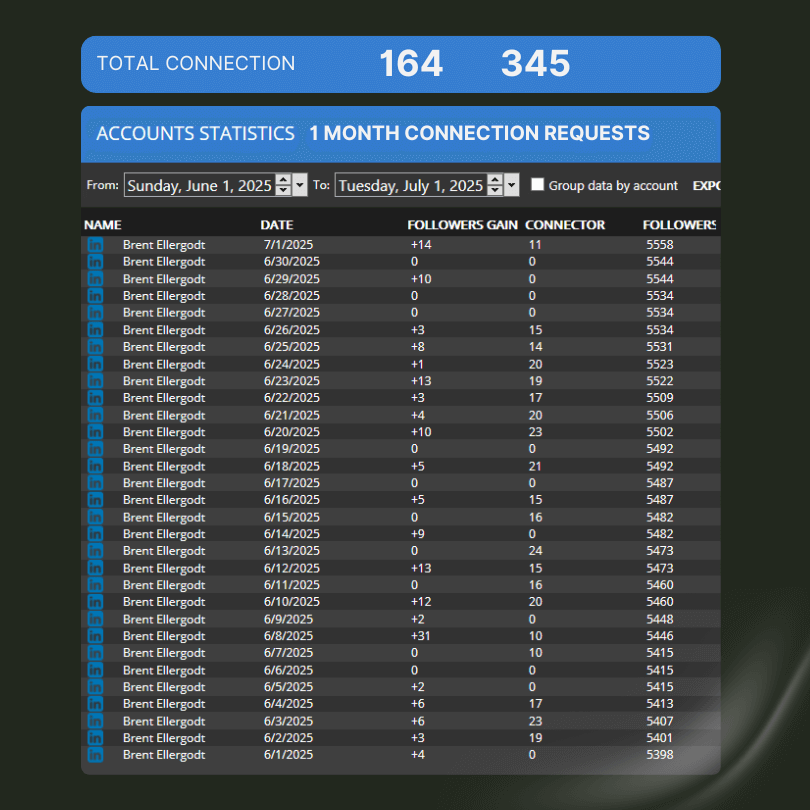810x810 pixels.
Task: Select the LinkedIn icon in the 6/20/2025 row
Action: 96,432
